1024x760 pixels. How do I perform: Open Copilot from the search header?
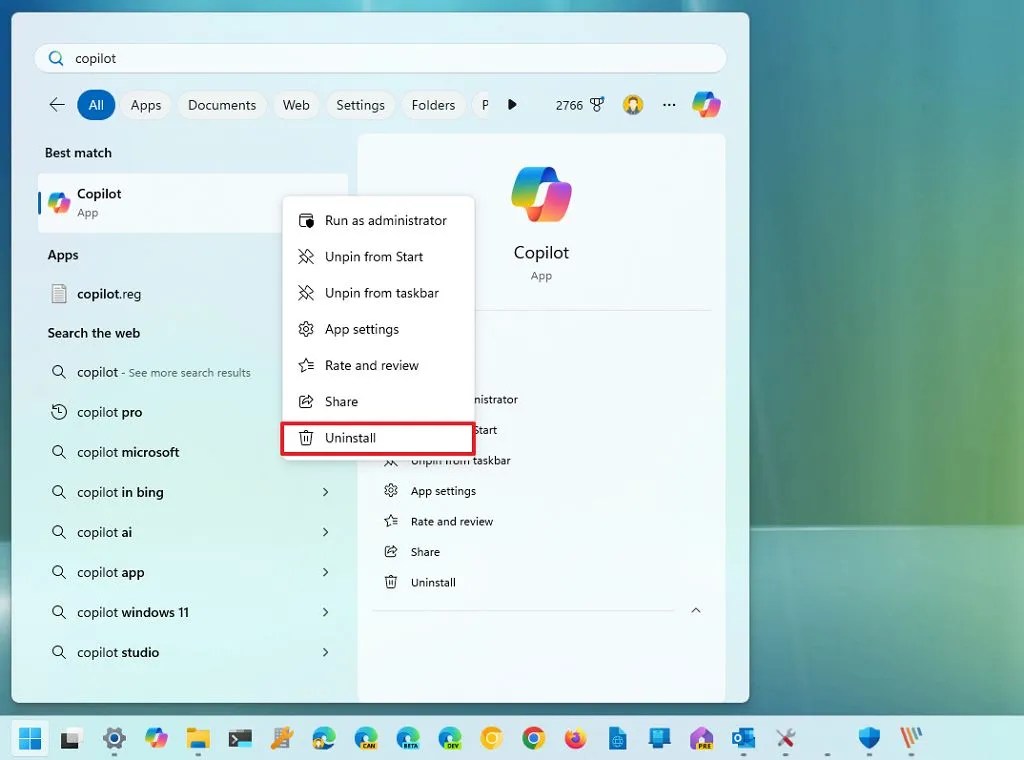pyautogui.click(x=707, y=104)
